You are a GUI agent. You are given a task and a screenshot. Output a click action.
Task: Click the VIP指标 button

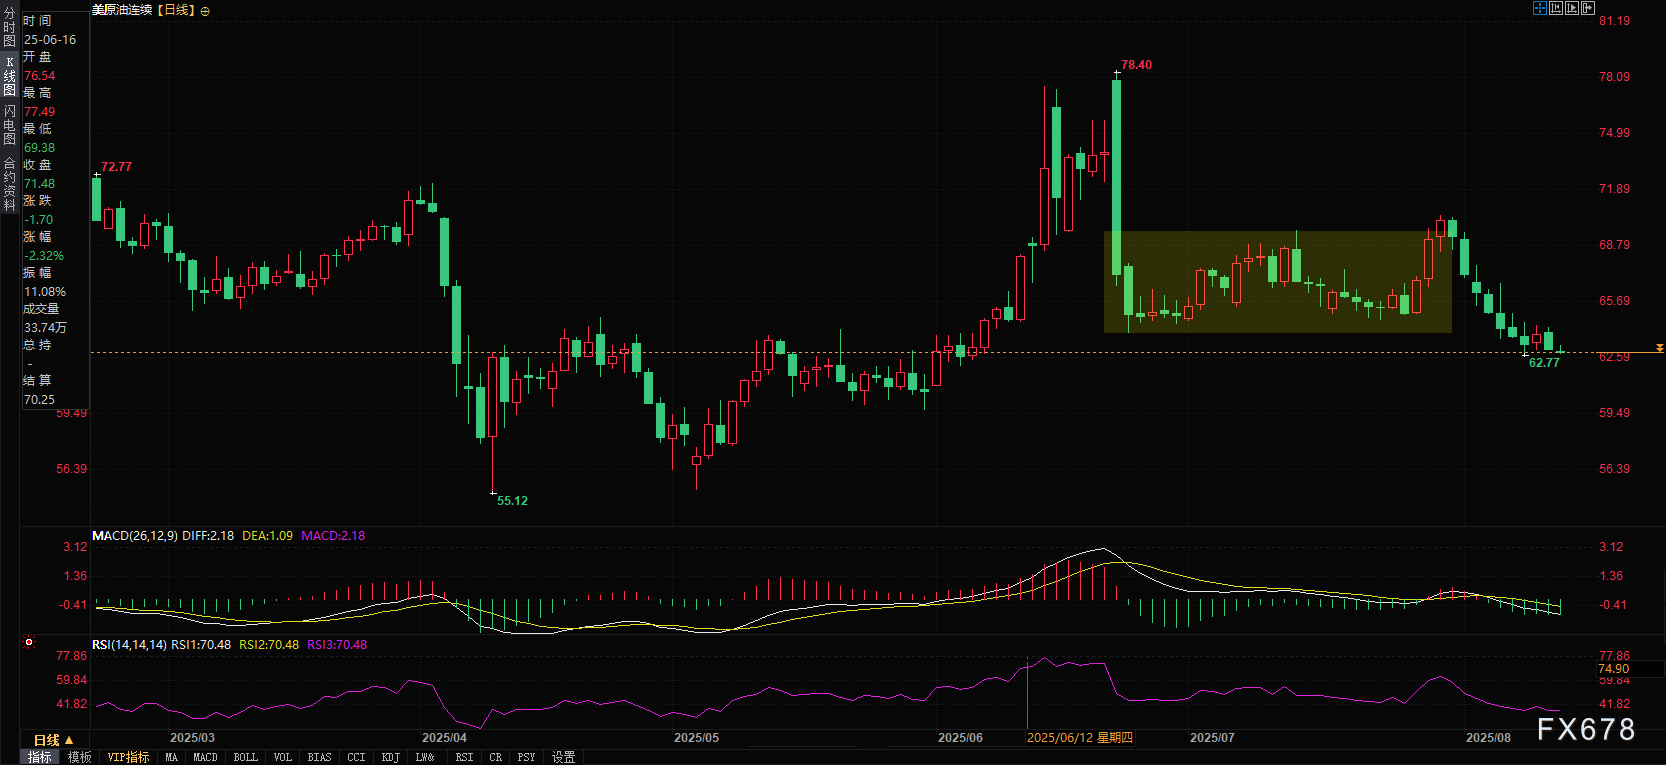coord(128,757)
